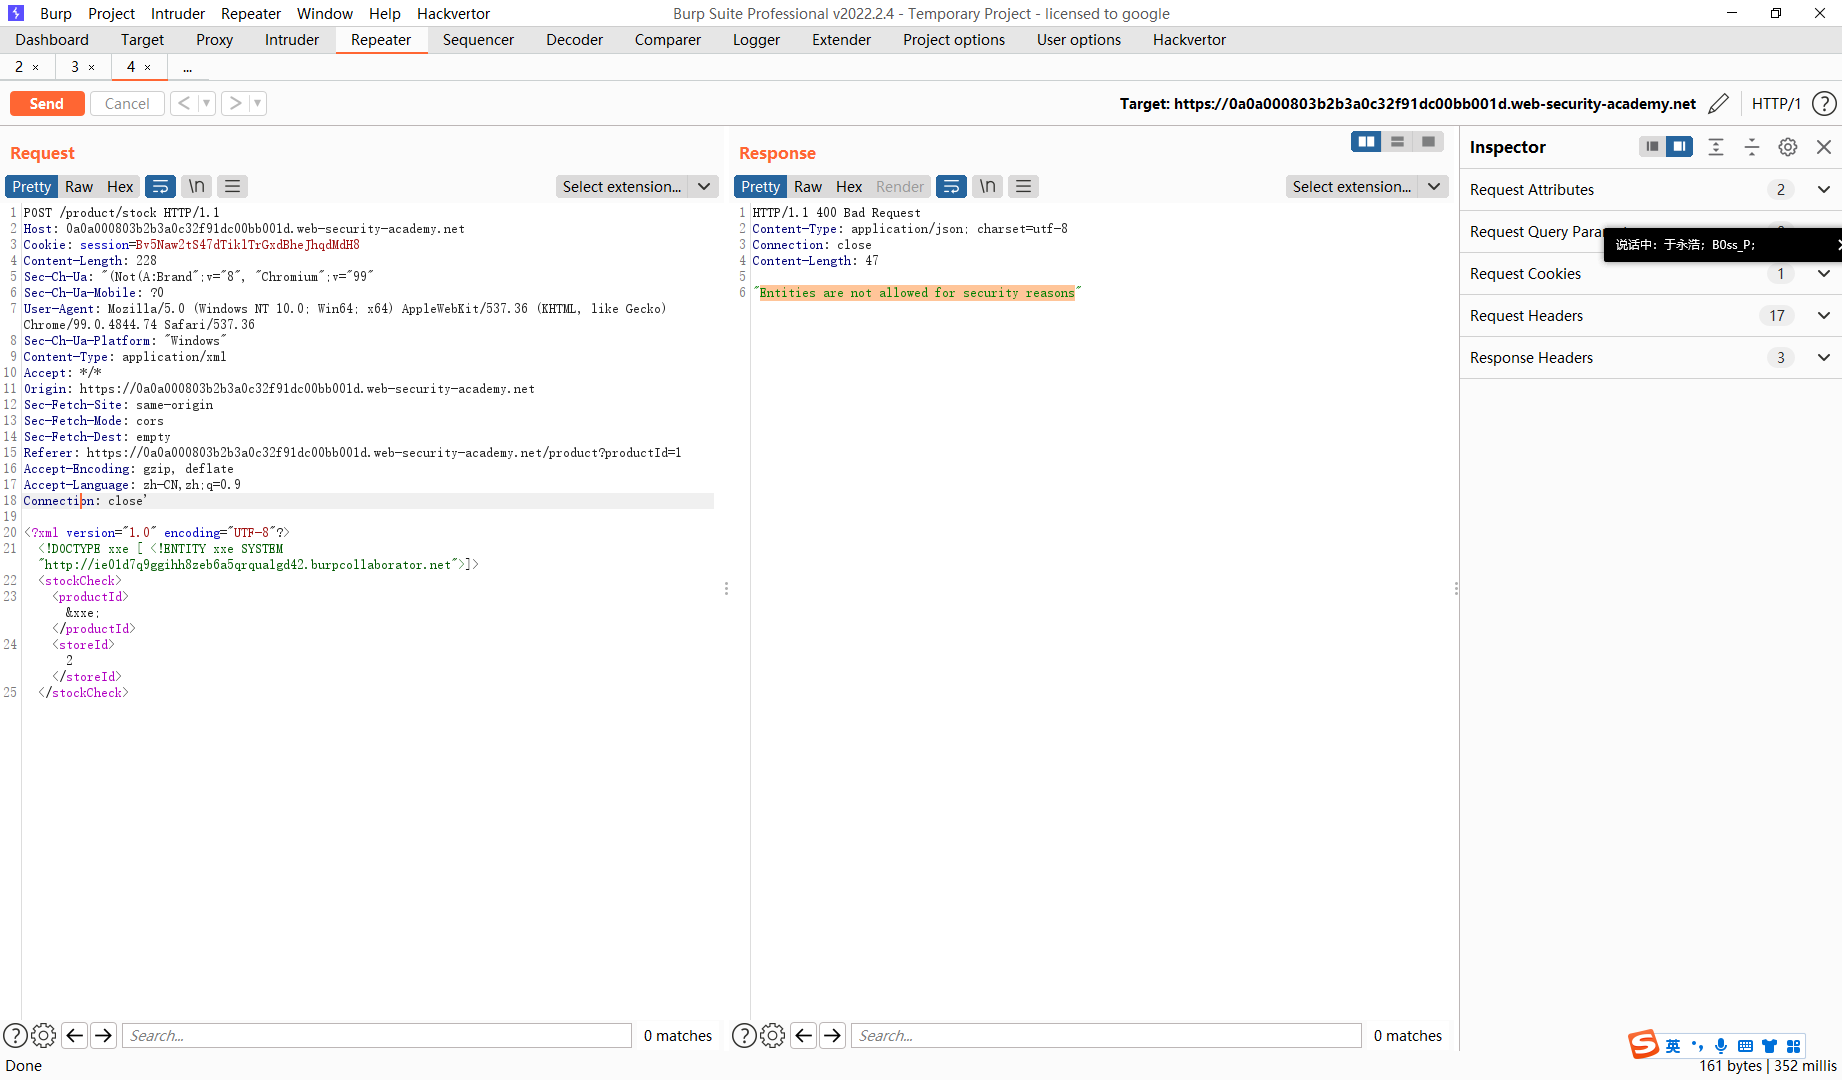Image resolution: width=1842 pixels, height=1080 pixels.
Task: Toggle response non-printable characters \n icon
Action: [x=988, y=186]
